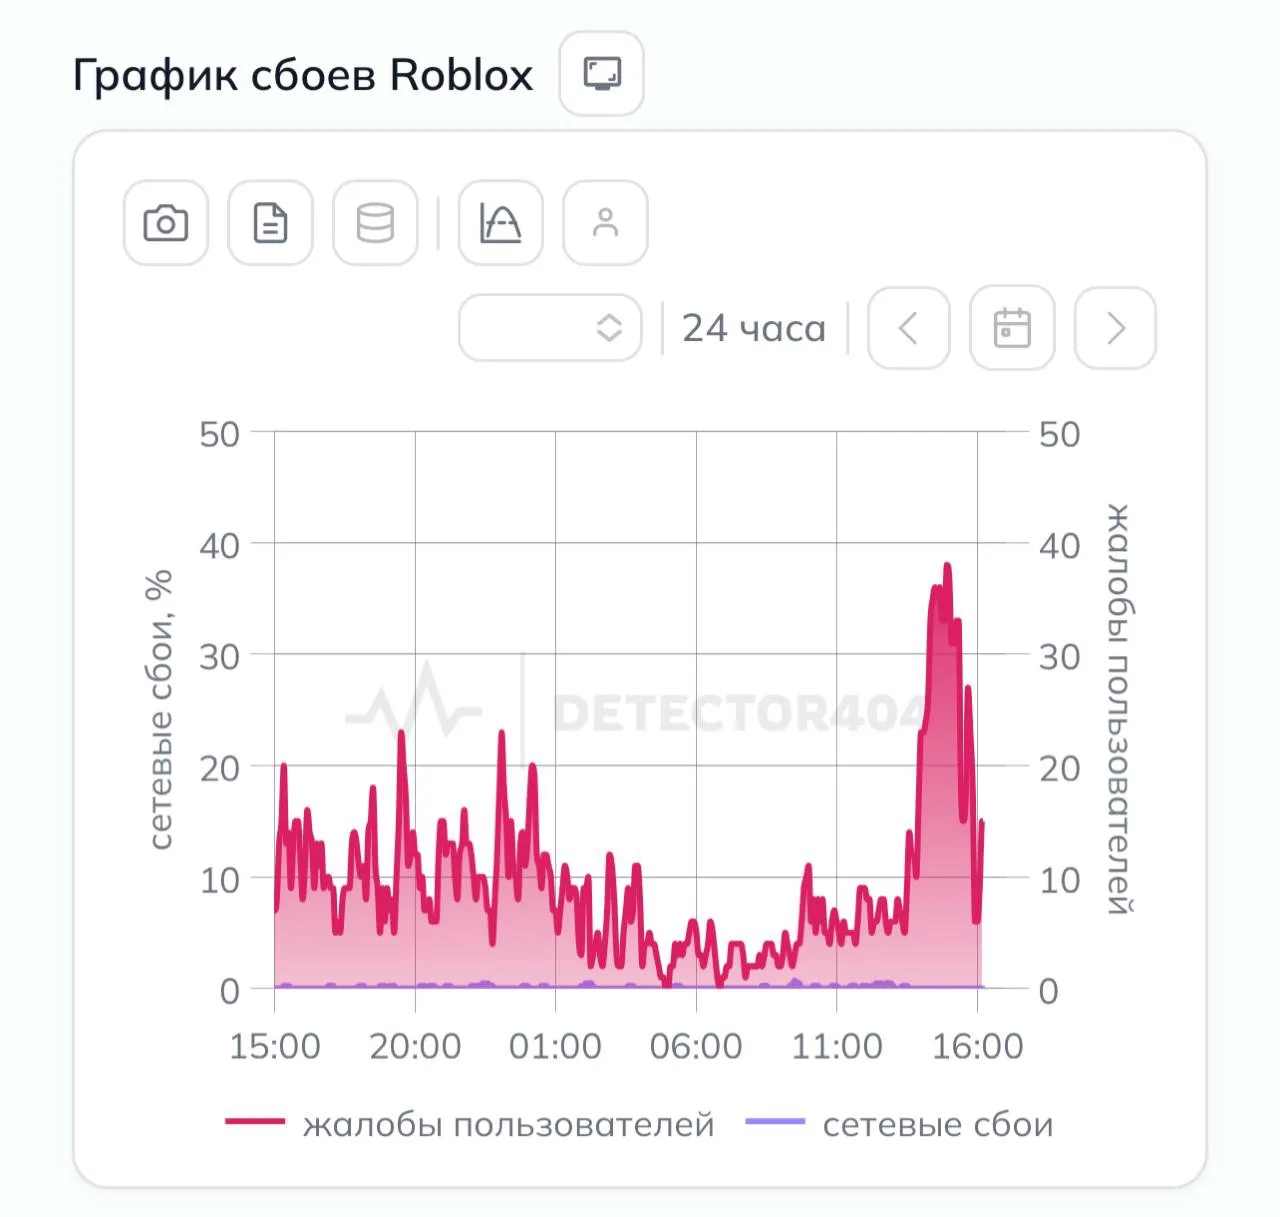The height and width of the screenshot is (1217, 1280).
Task: Click the 24 часа time range label
Action: 754,328
